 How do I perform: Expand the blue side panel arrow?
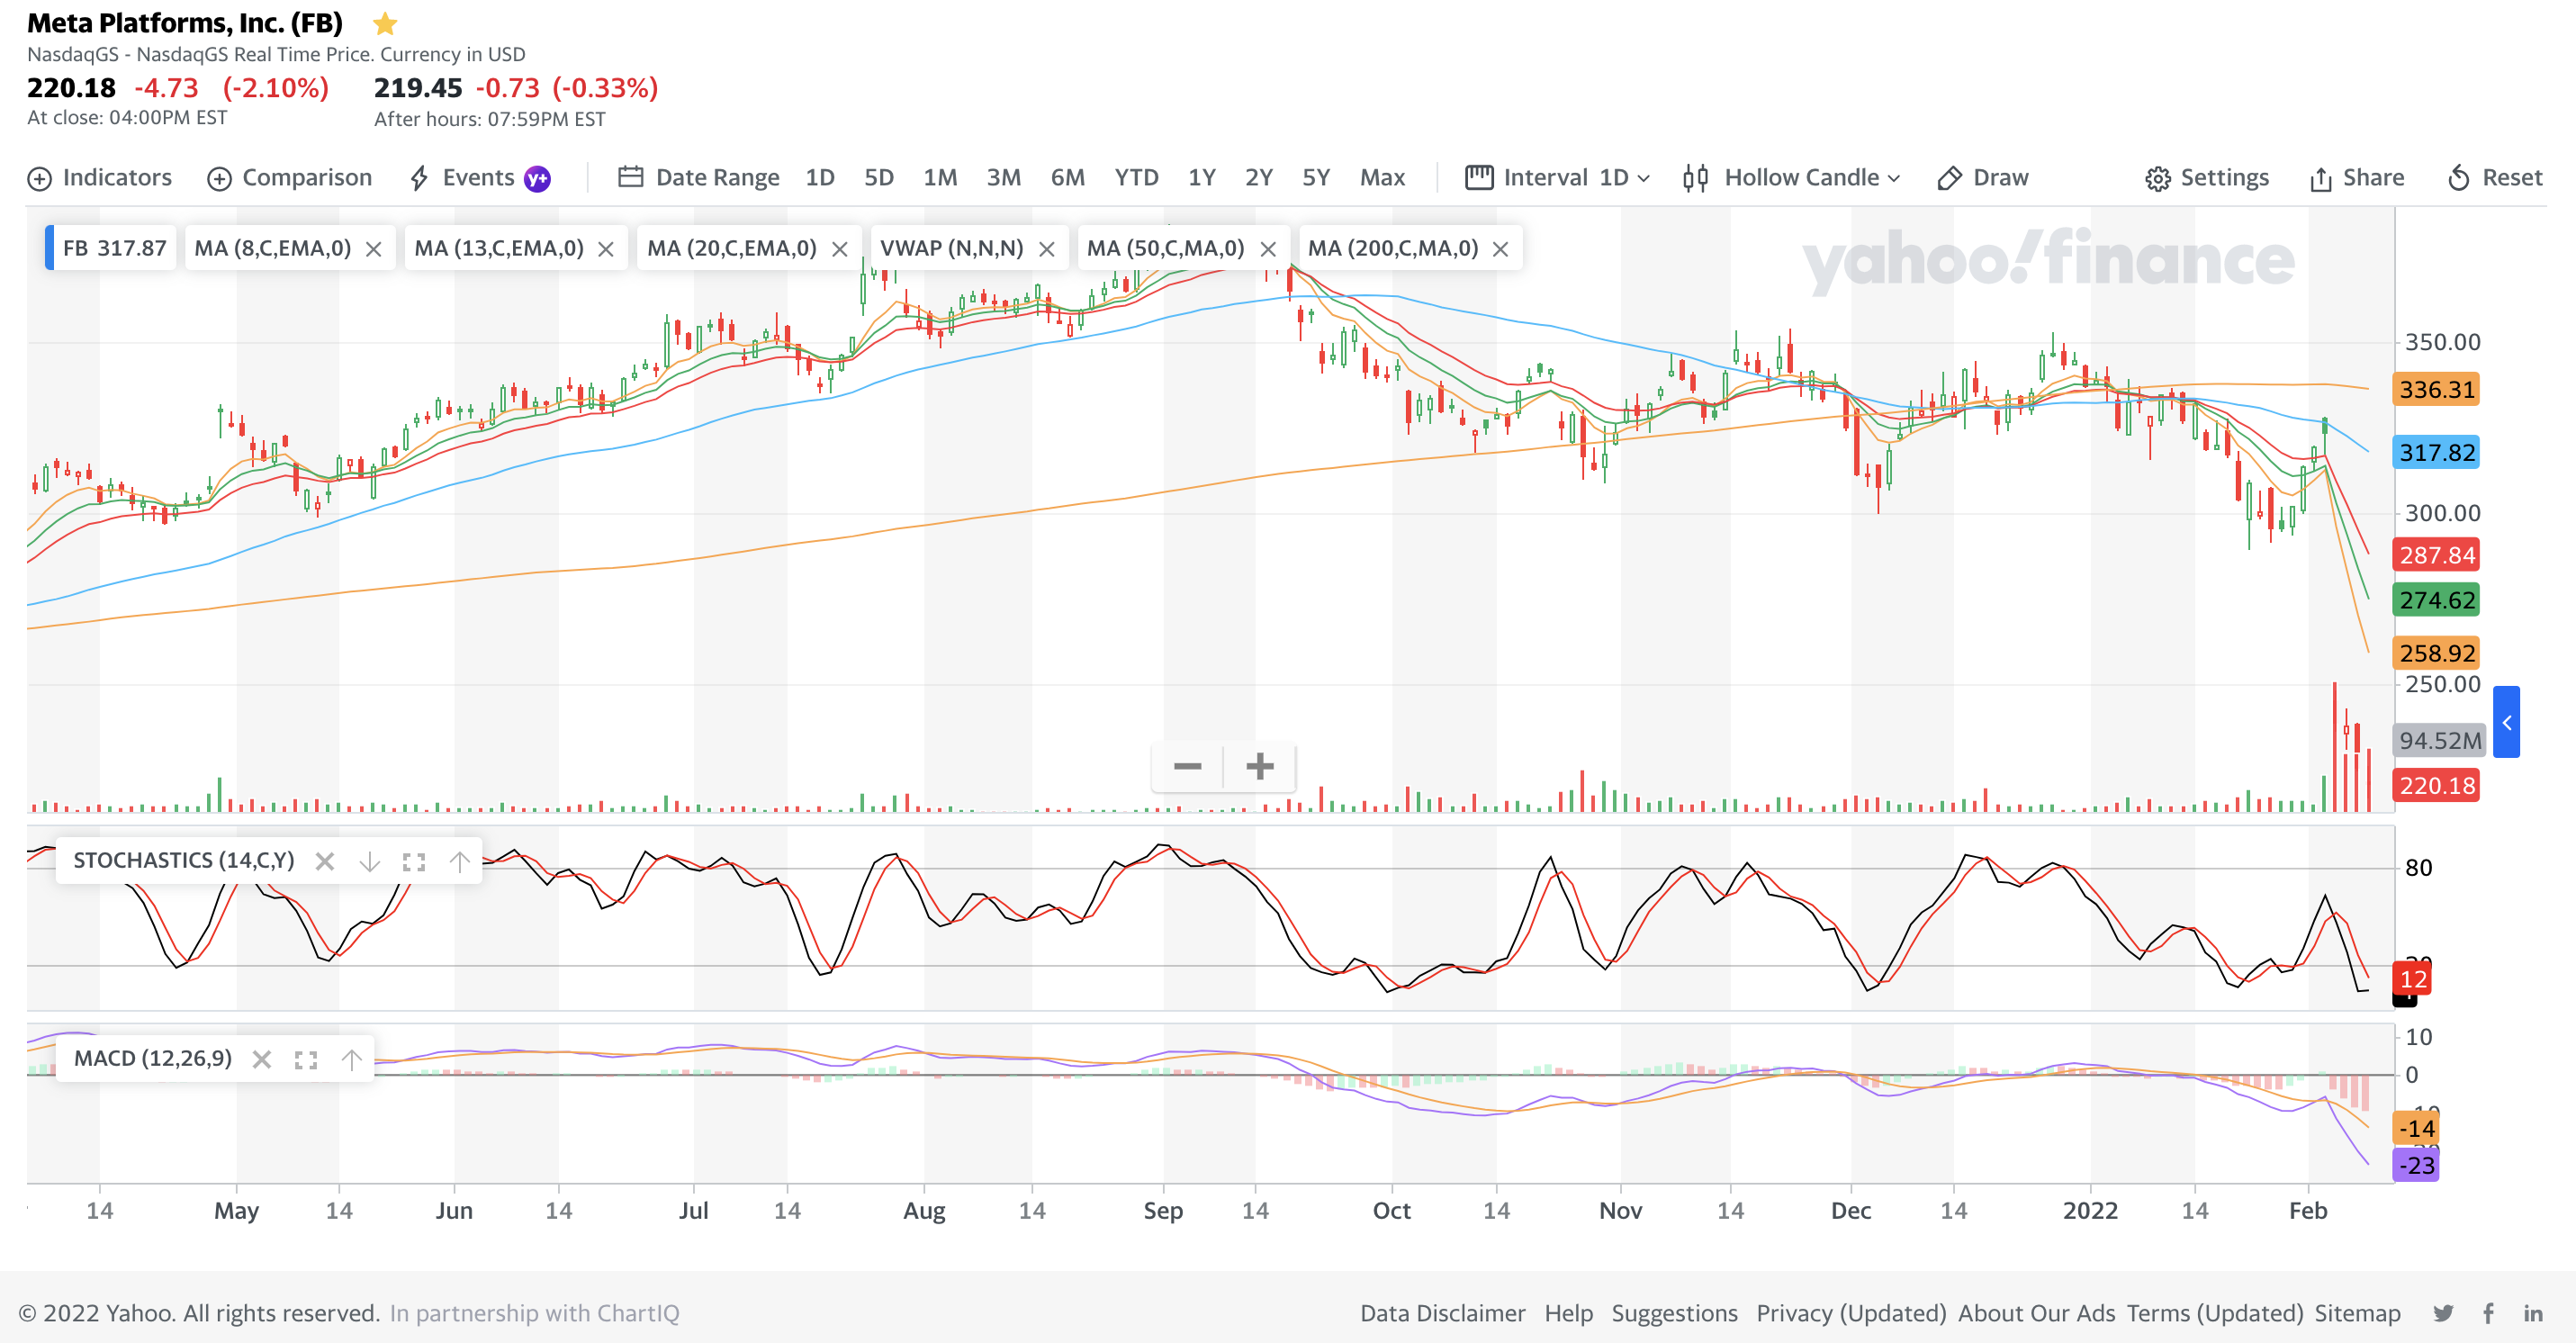[2506, 722]
